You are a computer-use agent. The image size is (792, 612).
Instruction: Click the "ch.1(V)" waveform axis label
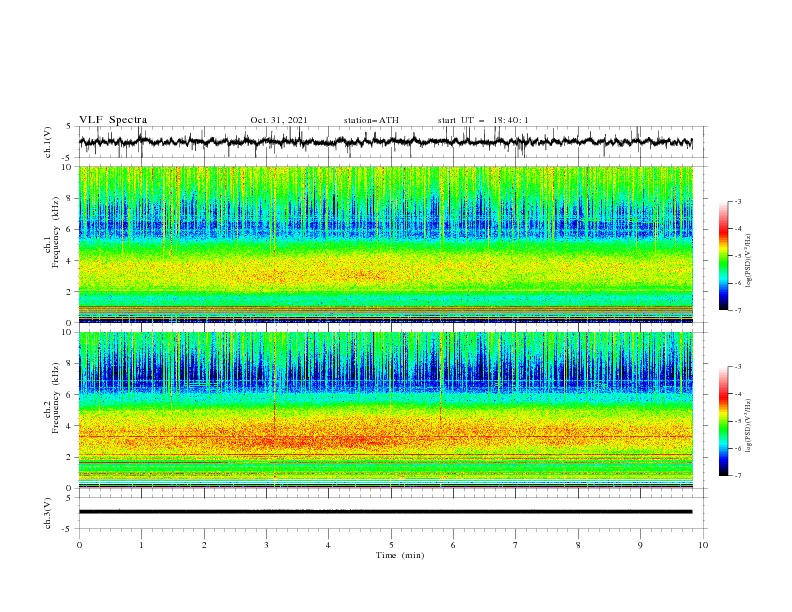point(48,142)
